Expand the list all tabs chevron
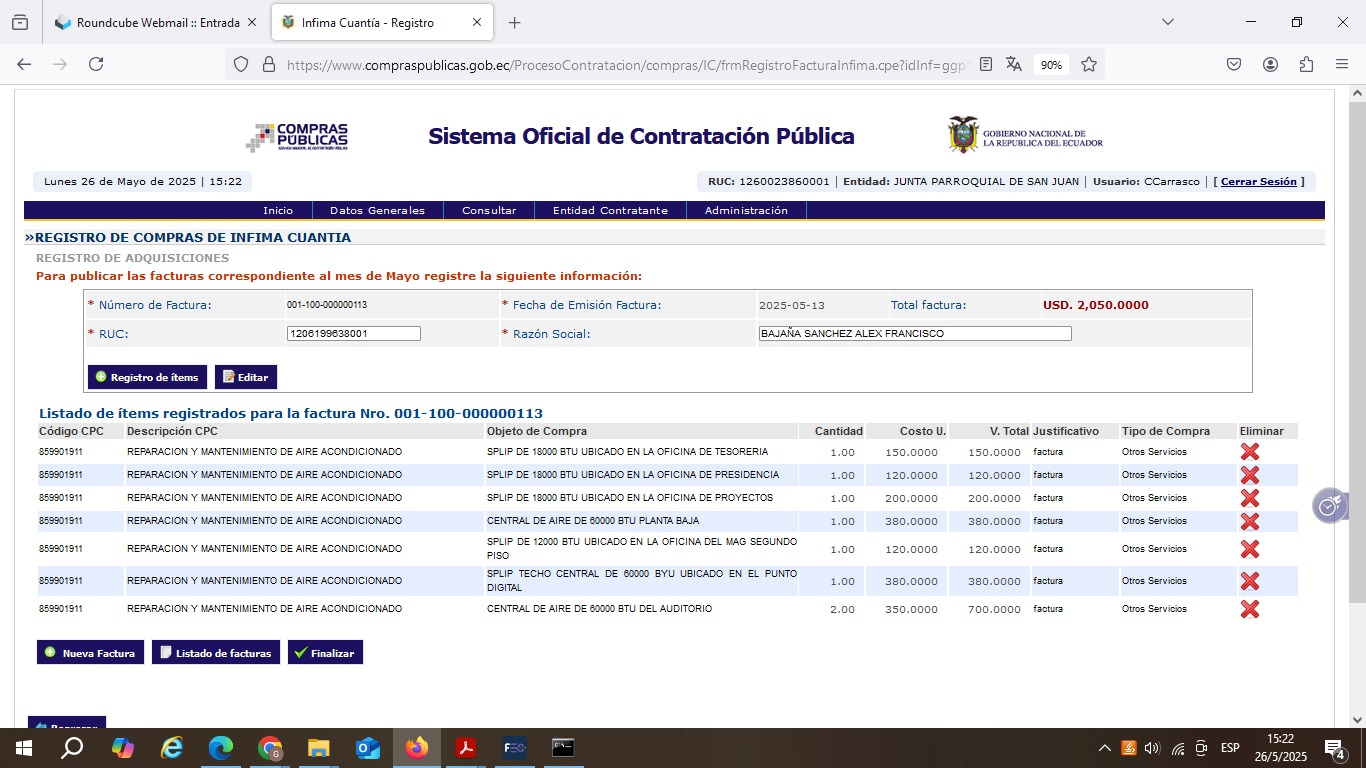This screenshot has height=768, width=1366. pos(1167,22)
